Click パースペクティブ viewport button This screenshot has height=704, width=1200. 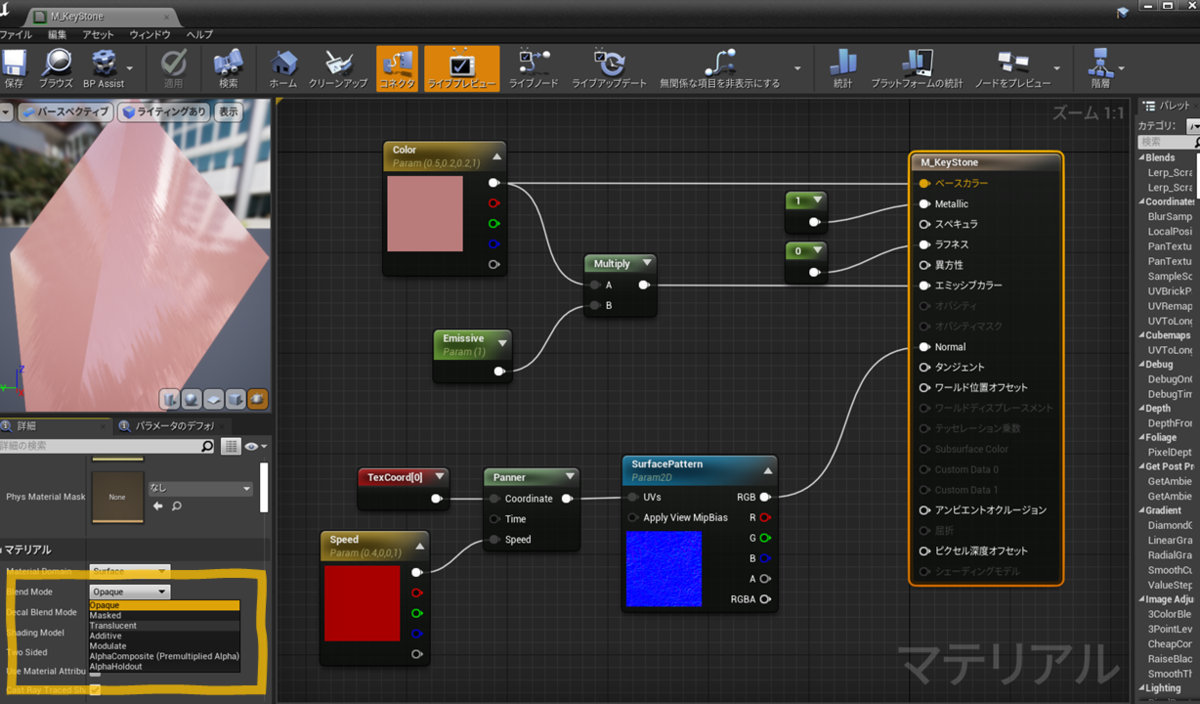pos(64,112)
